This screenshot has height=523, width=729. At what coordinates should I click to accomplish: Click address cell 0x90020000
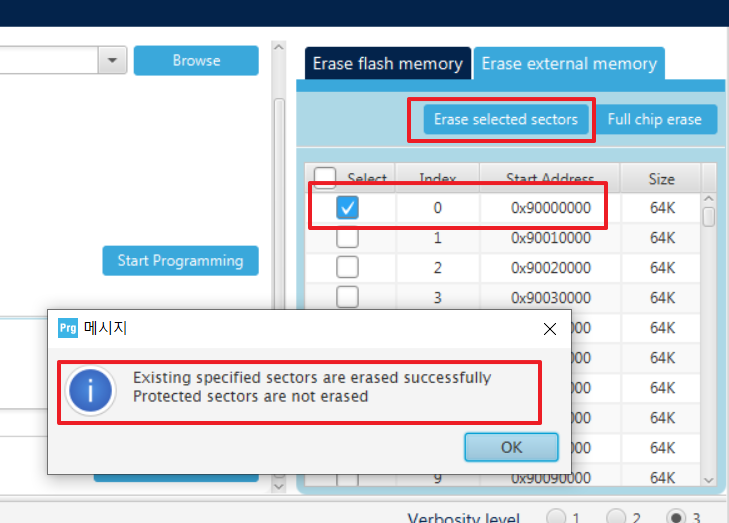point(550,268)
